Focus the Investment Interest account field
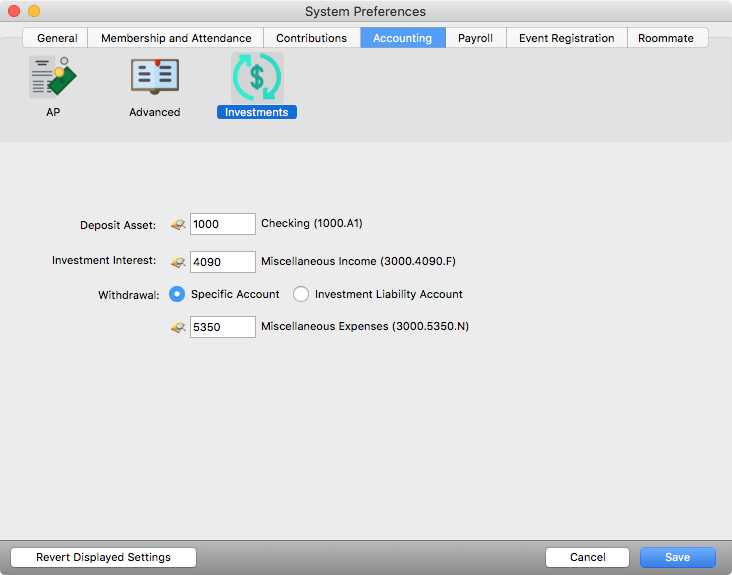 (x=222, y=262)
